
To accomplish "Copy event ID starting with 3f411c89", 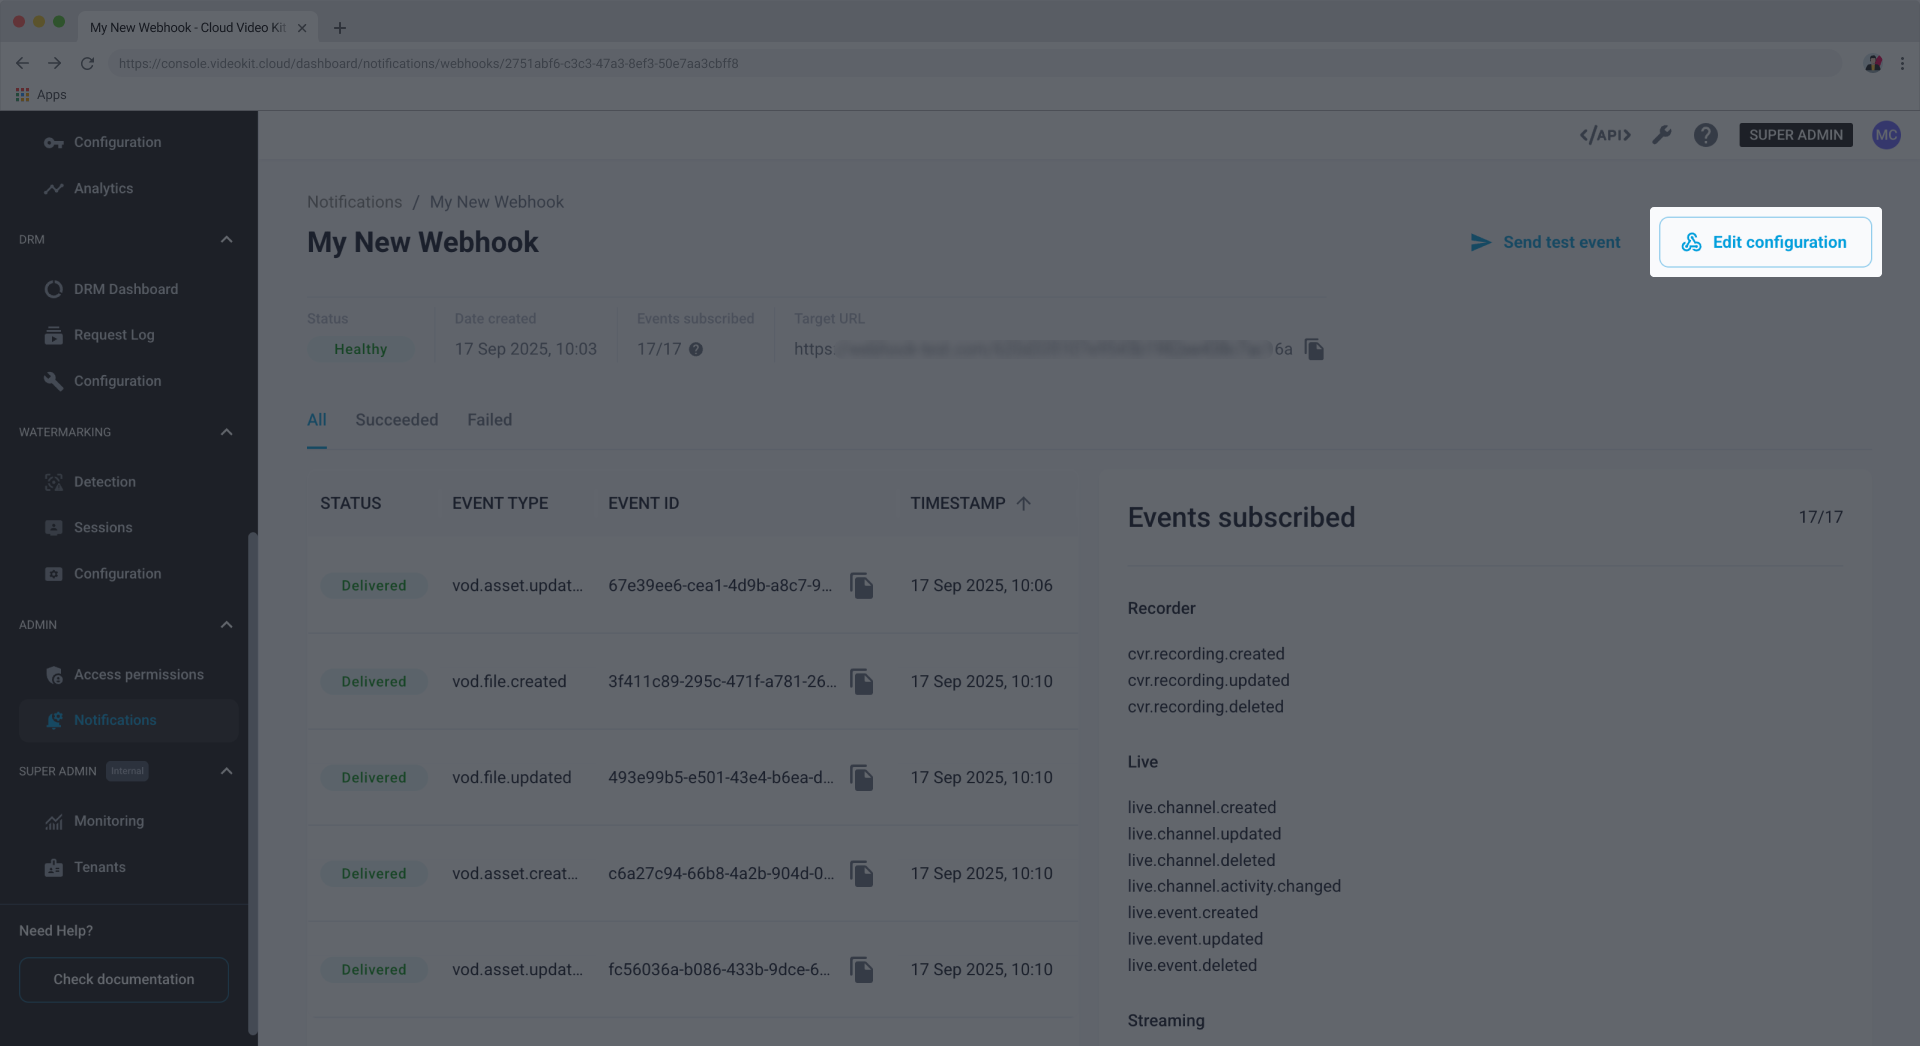I will pos(861,682).
